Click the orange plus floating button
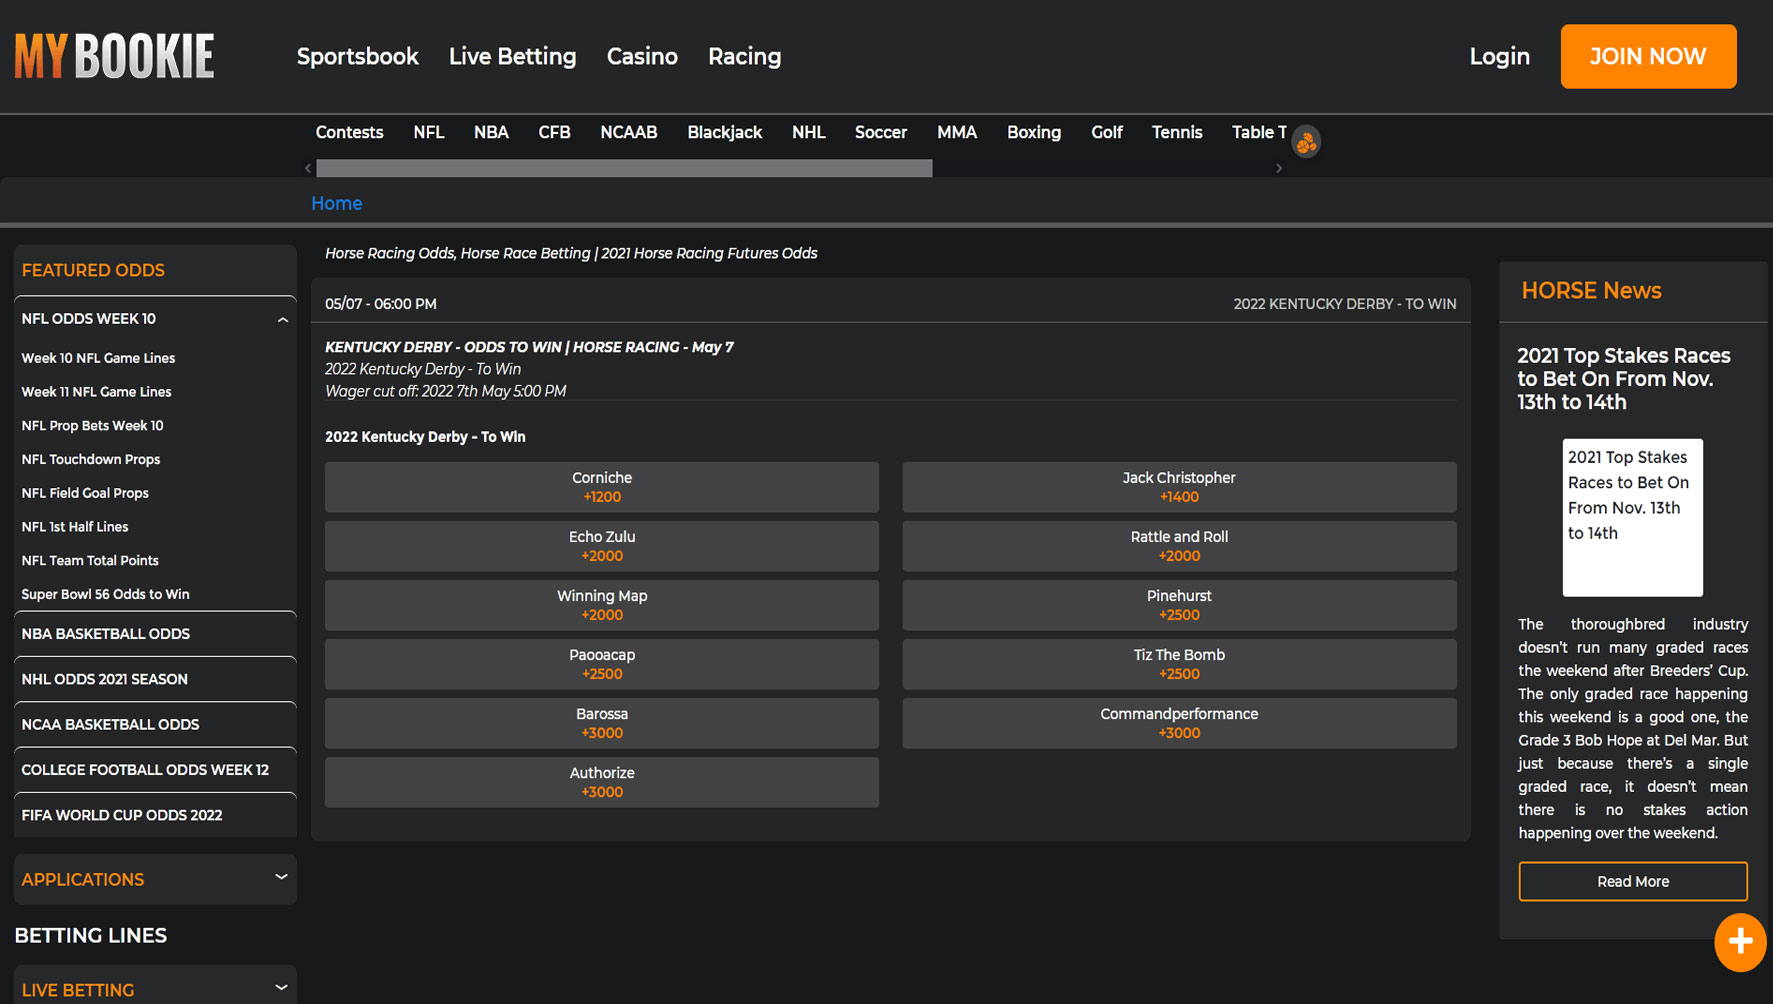This screenshot has width=1773, height=1004. coord(1739,942)
